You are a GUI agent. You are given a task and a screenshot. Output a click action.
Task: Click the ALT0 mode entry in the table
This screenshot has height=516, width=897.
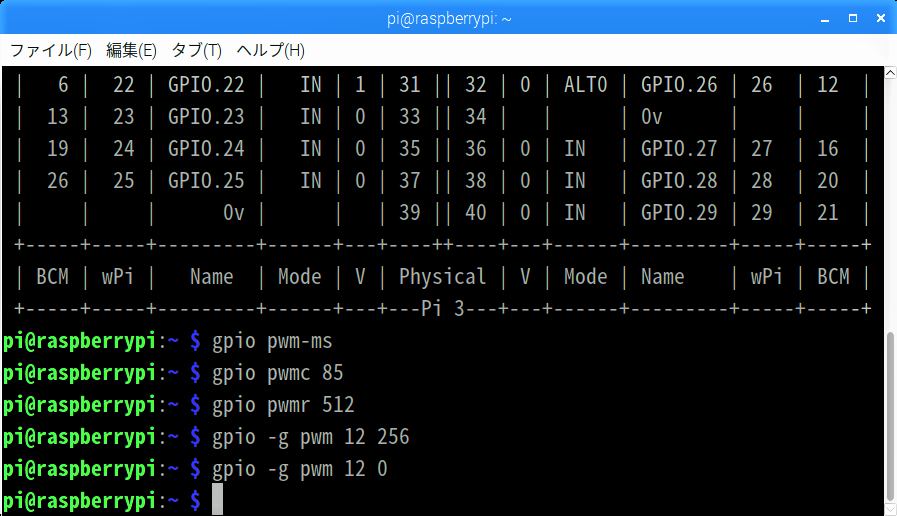pyautogui.click(x=585, y=85)
